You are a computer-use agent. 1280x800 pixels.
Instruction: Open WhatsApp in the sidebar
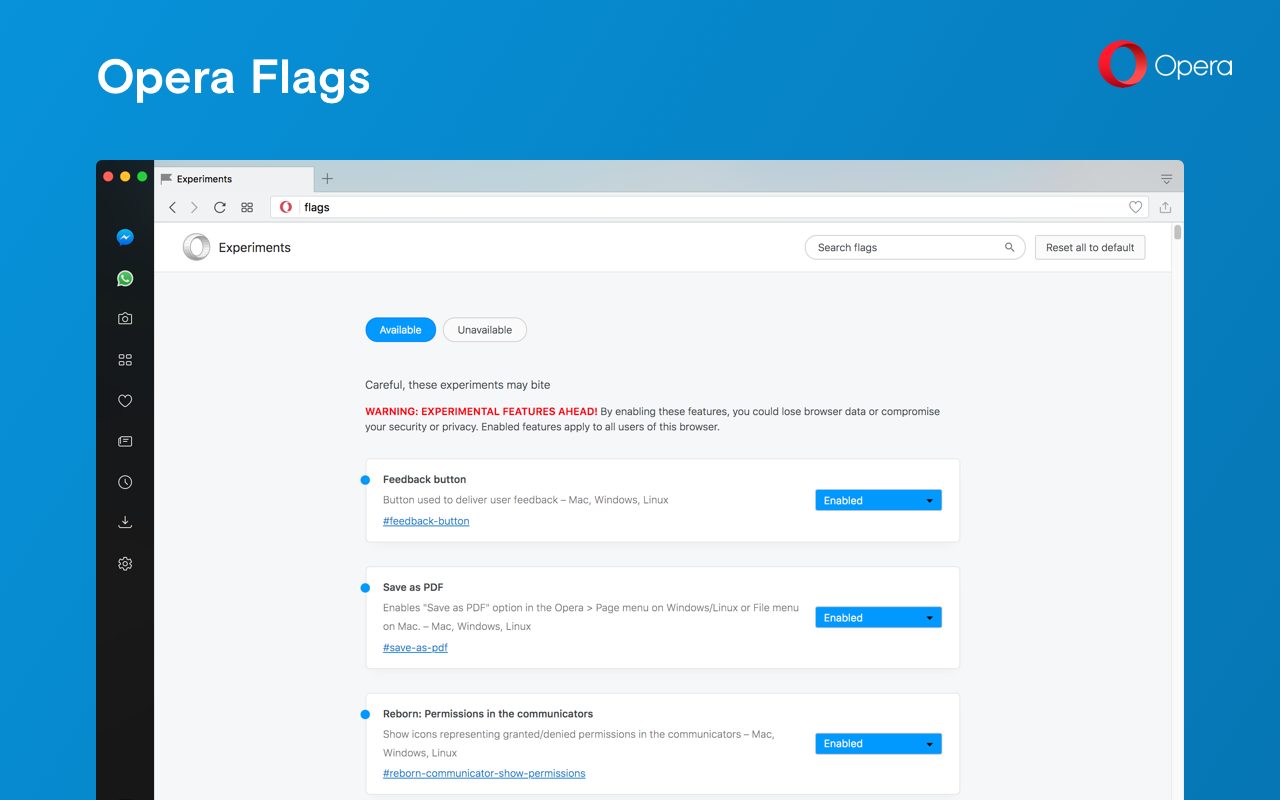coord(124,278)
